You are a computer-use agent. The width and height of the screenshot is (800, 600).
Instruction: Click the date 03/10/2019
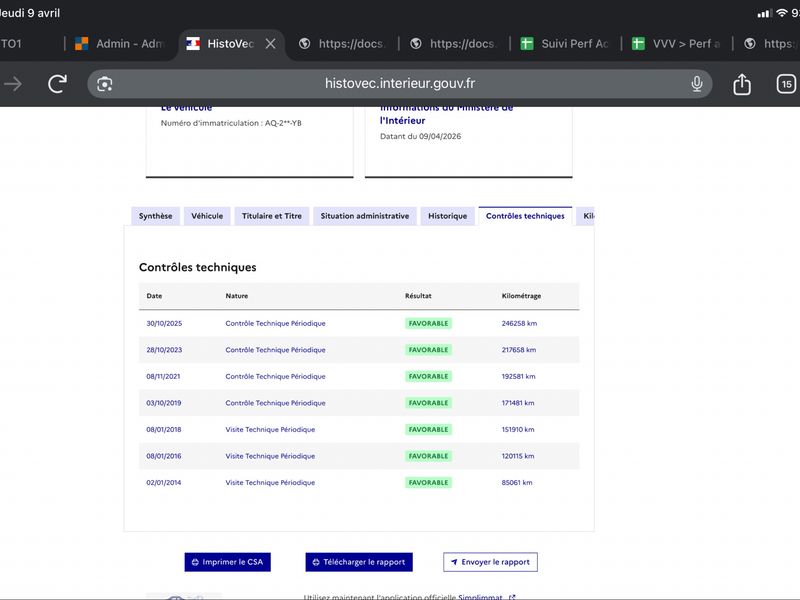pyautogui.click(x=164, y=403)
